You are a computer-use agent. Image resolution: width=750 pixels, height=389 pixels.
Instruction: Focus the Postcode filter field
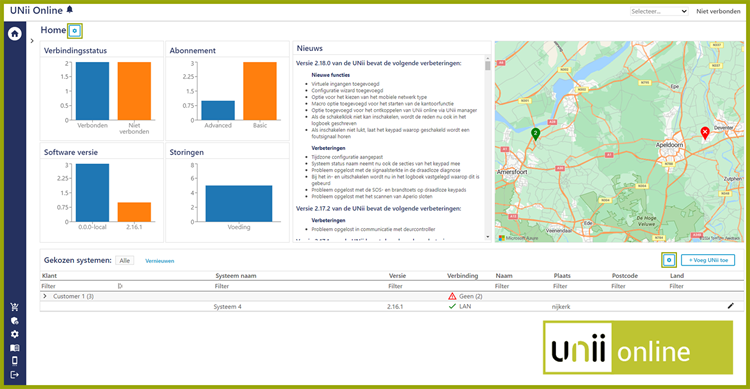click(x=639, y=286)
